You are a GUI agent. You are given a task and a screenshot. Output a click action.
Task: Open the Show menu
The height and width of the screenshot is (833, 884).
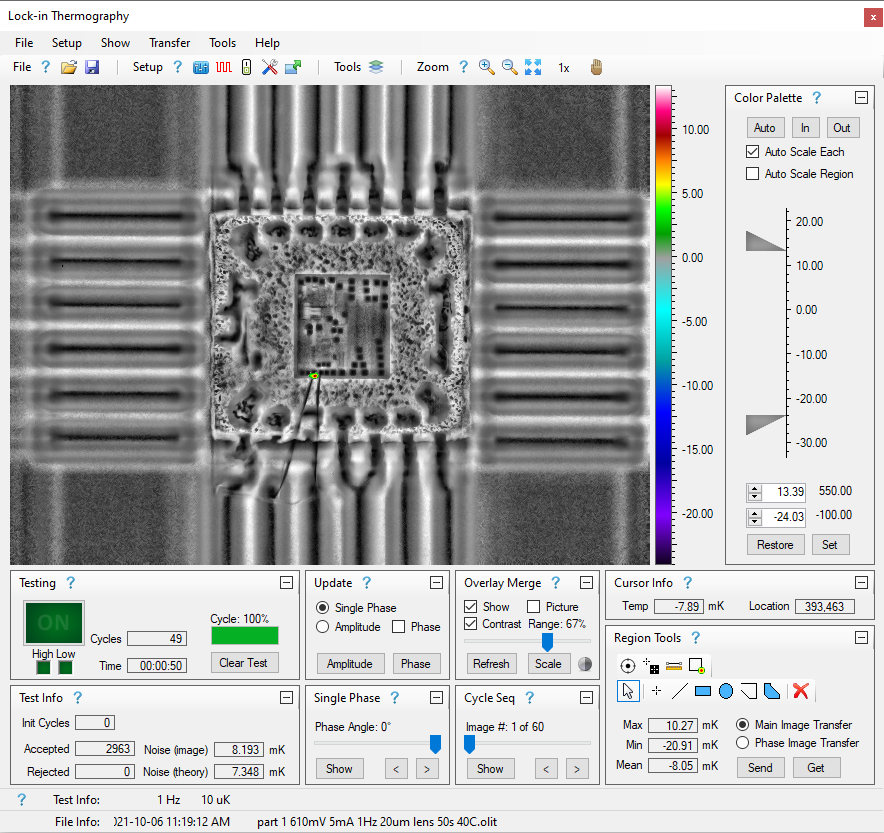point(115,43)
